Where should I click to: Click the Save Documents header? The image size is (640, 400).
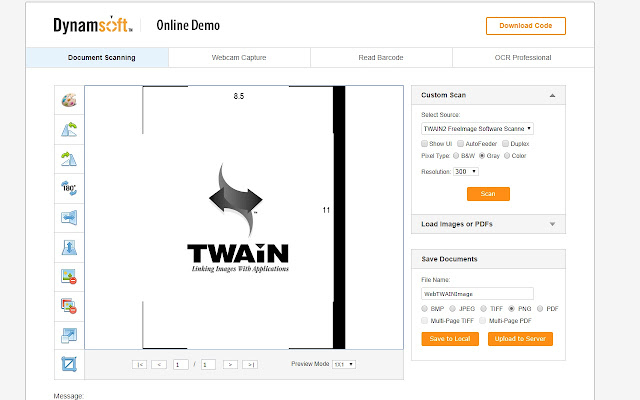[x=488, y=259]
